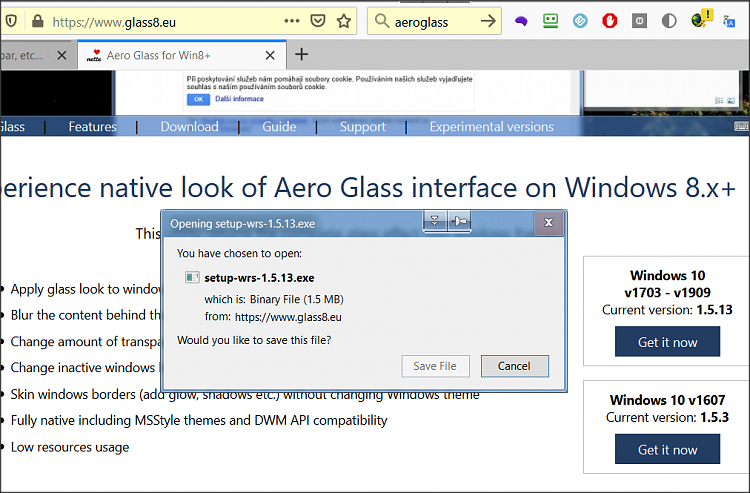Open a new tab with plus button

[x=301, y=55]
